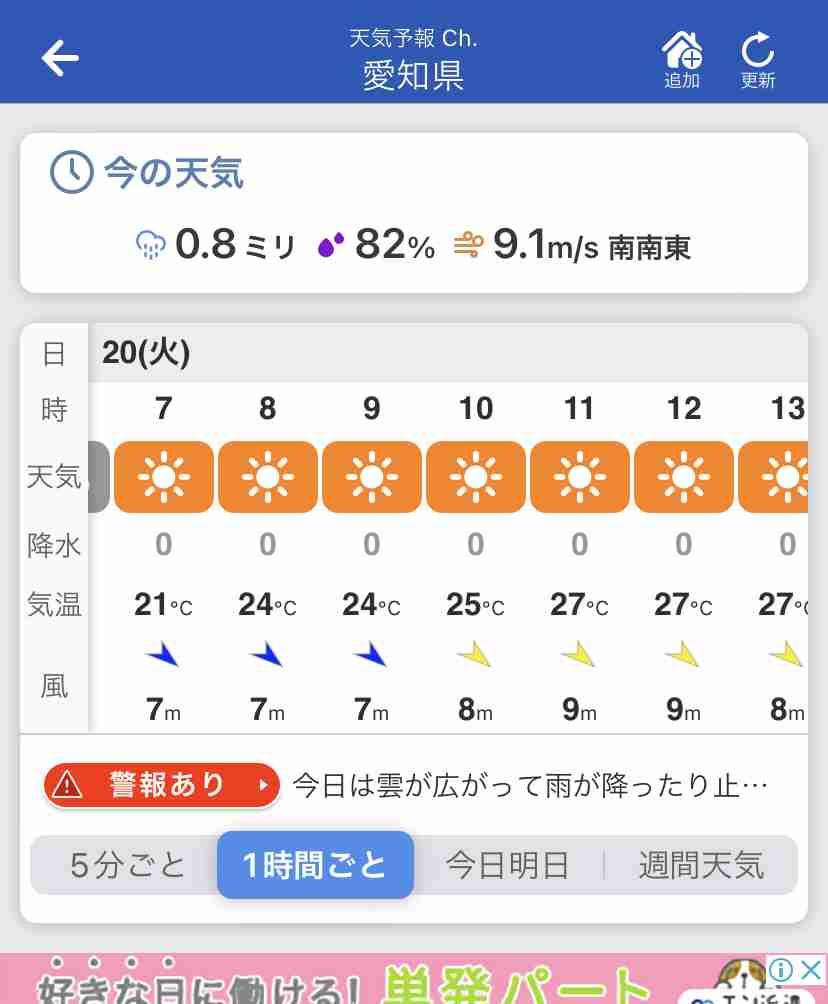Close the ad with the X button
828x1004 pixels.
[811, 969]
